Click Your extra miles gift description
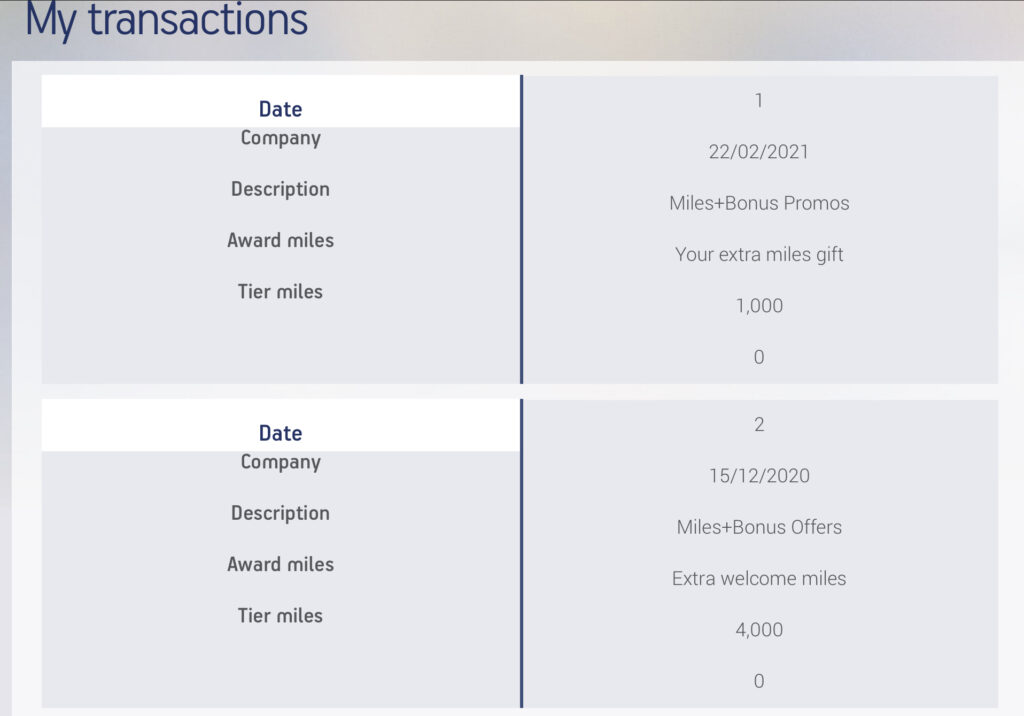This screenshot has height=716, width=1024. pos(759,254)
